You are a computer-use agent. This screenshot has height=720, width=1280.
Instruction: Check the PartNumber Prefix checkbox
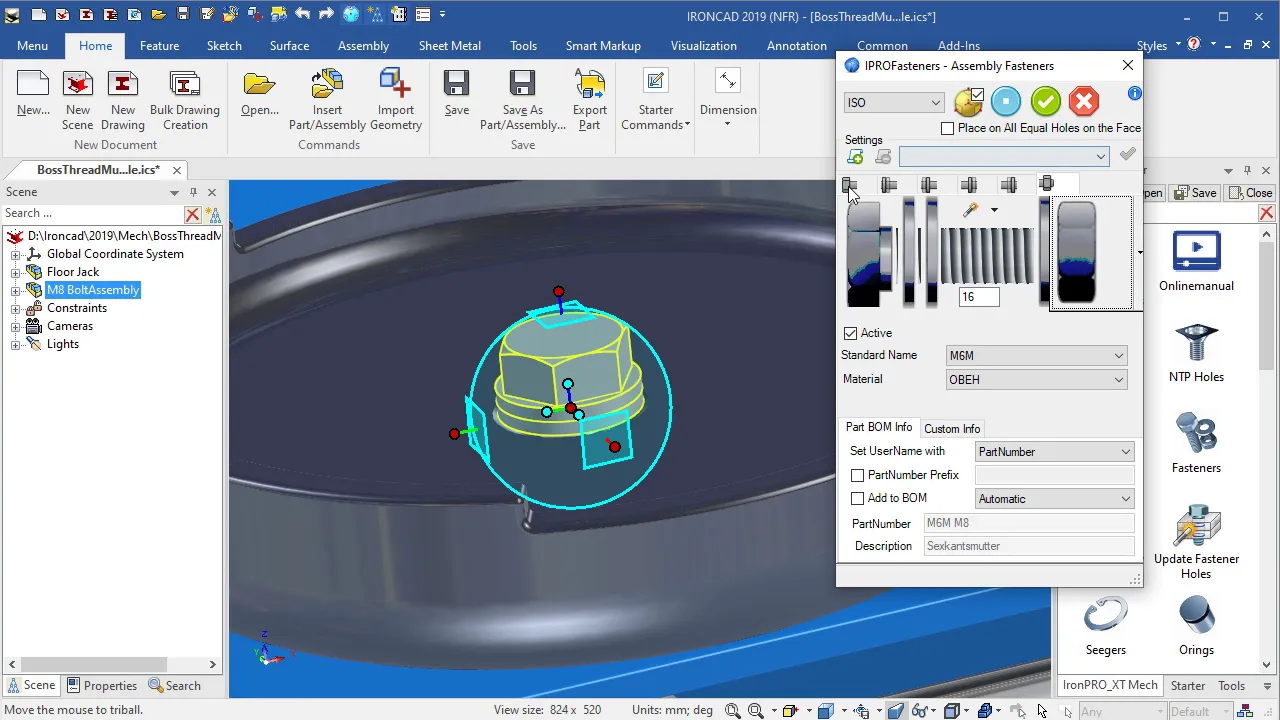pyautogui.click(x=857, y=475)
